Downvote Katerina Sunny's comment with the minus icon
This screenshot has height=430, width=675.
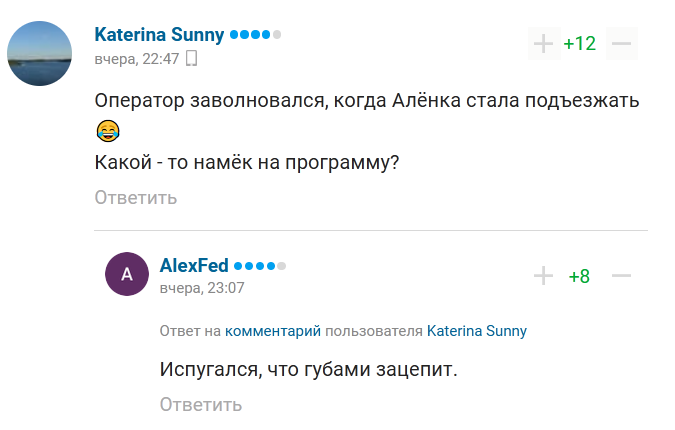(621, 44)
